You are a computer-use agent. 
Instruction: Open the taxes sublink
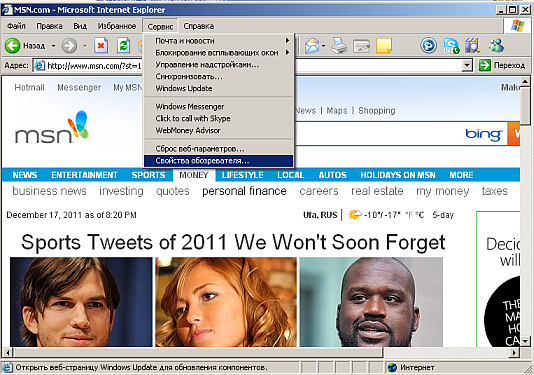(x=494, y=191)
